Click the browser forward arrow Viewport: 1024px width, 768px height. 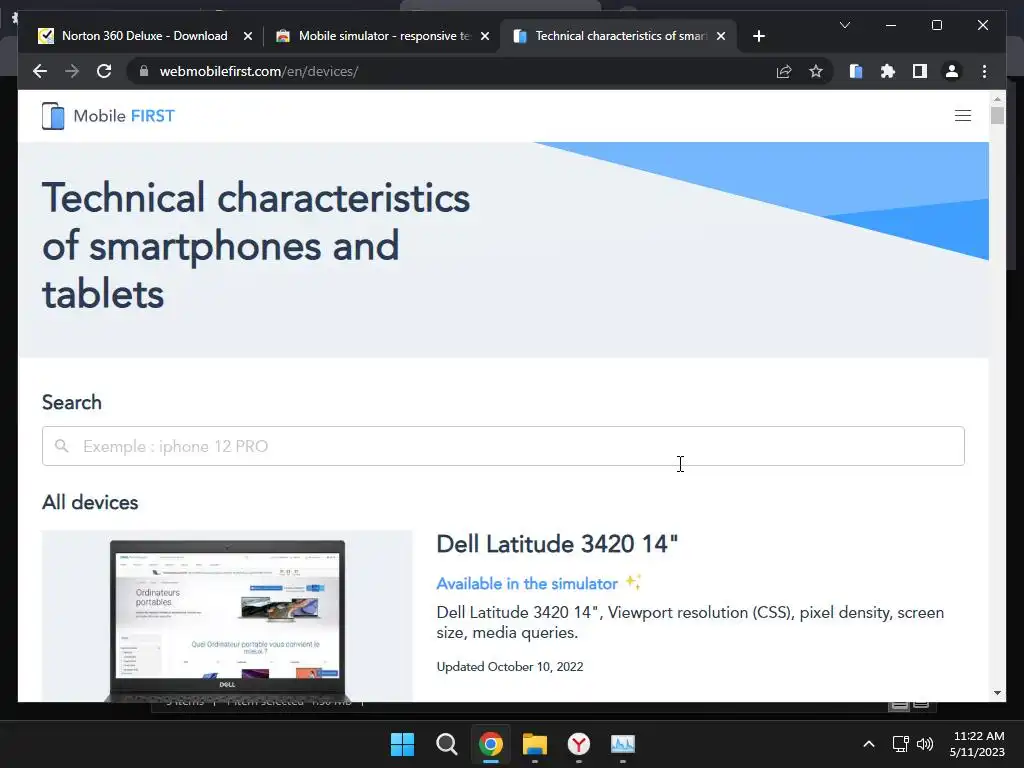tap(72, 71)
